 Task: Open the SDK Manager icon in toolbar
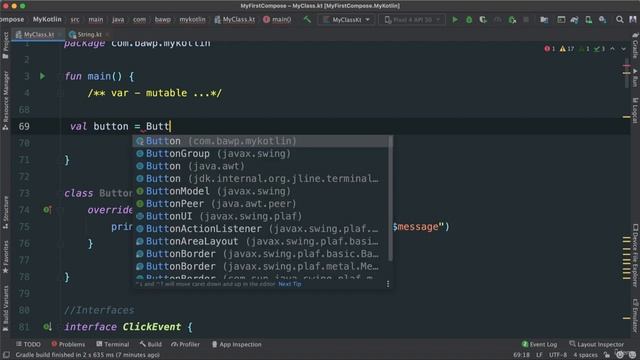602,20
